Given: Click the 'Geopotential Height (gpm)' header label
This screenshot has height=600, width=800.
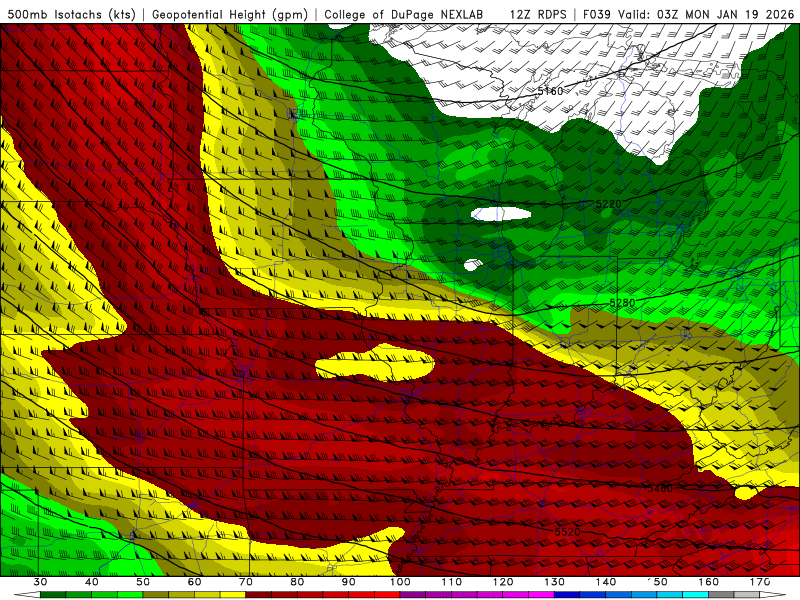Looking at the screenshot, I should [230, 14].
